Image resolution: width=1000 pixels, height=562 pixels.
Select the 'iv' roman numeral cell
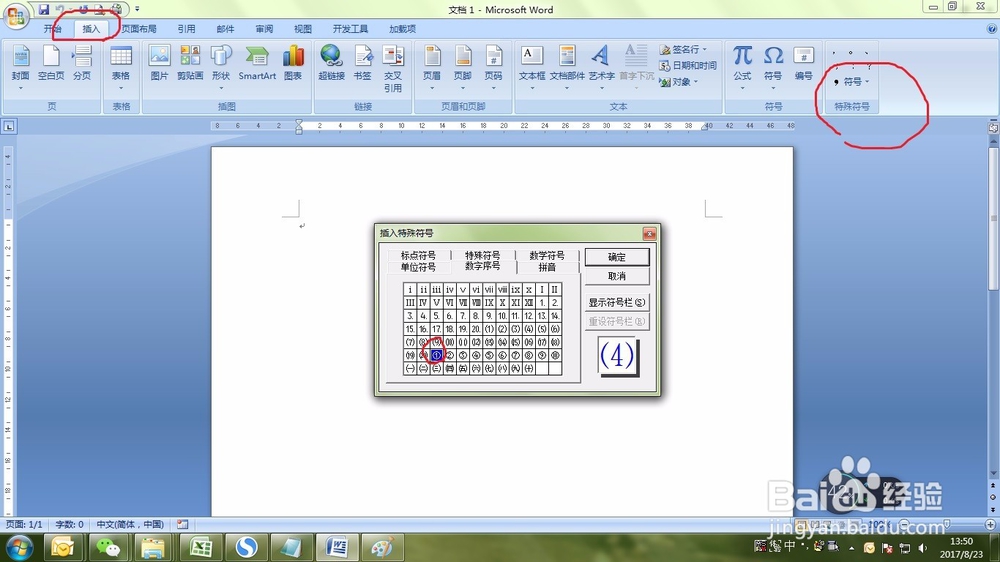[450, 289]
